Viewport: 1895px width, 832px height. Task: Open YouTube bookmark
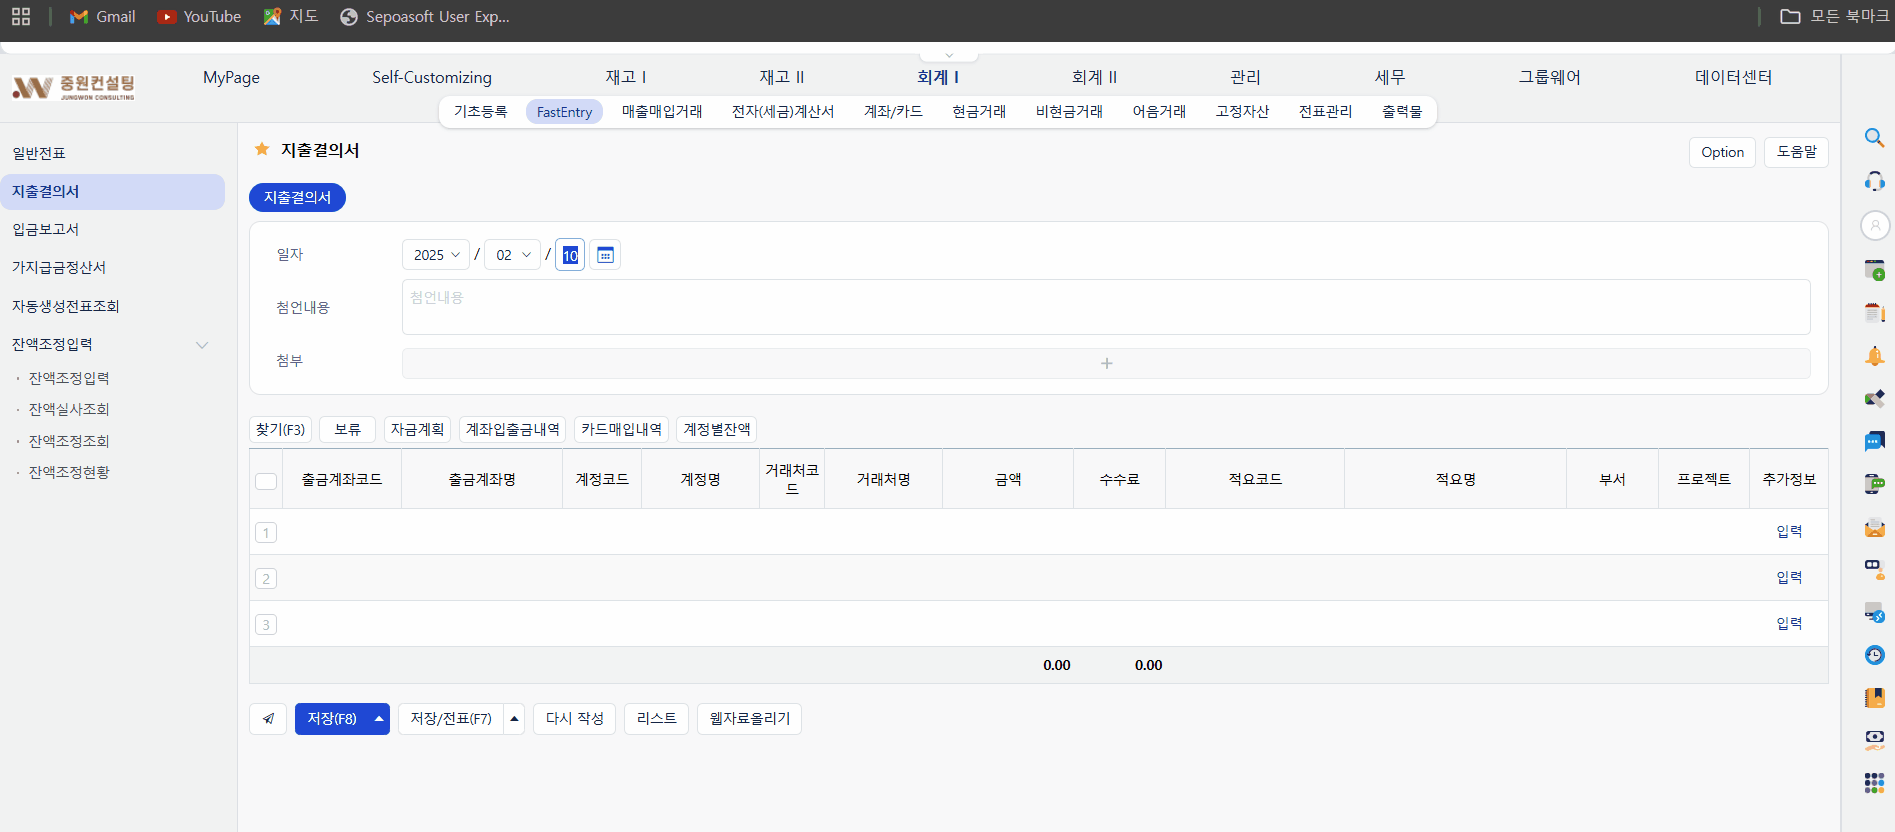[x=199, y=16]
